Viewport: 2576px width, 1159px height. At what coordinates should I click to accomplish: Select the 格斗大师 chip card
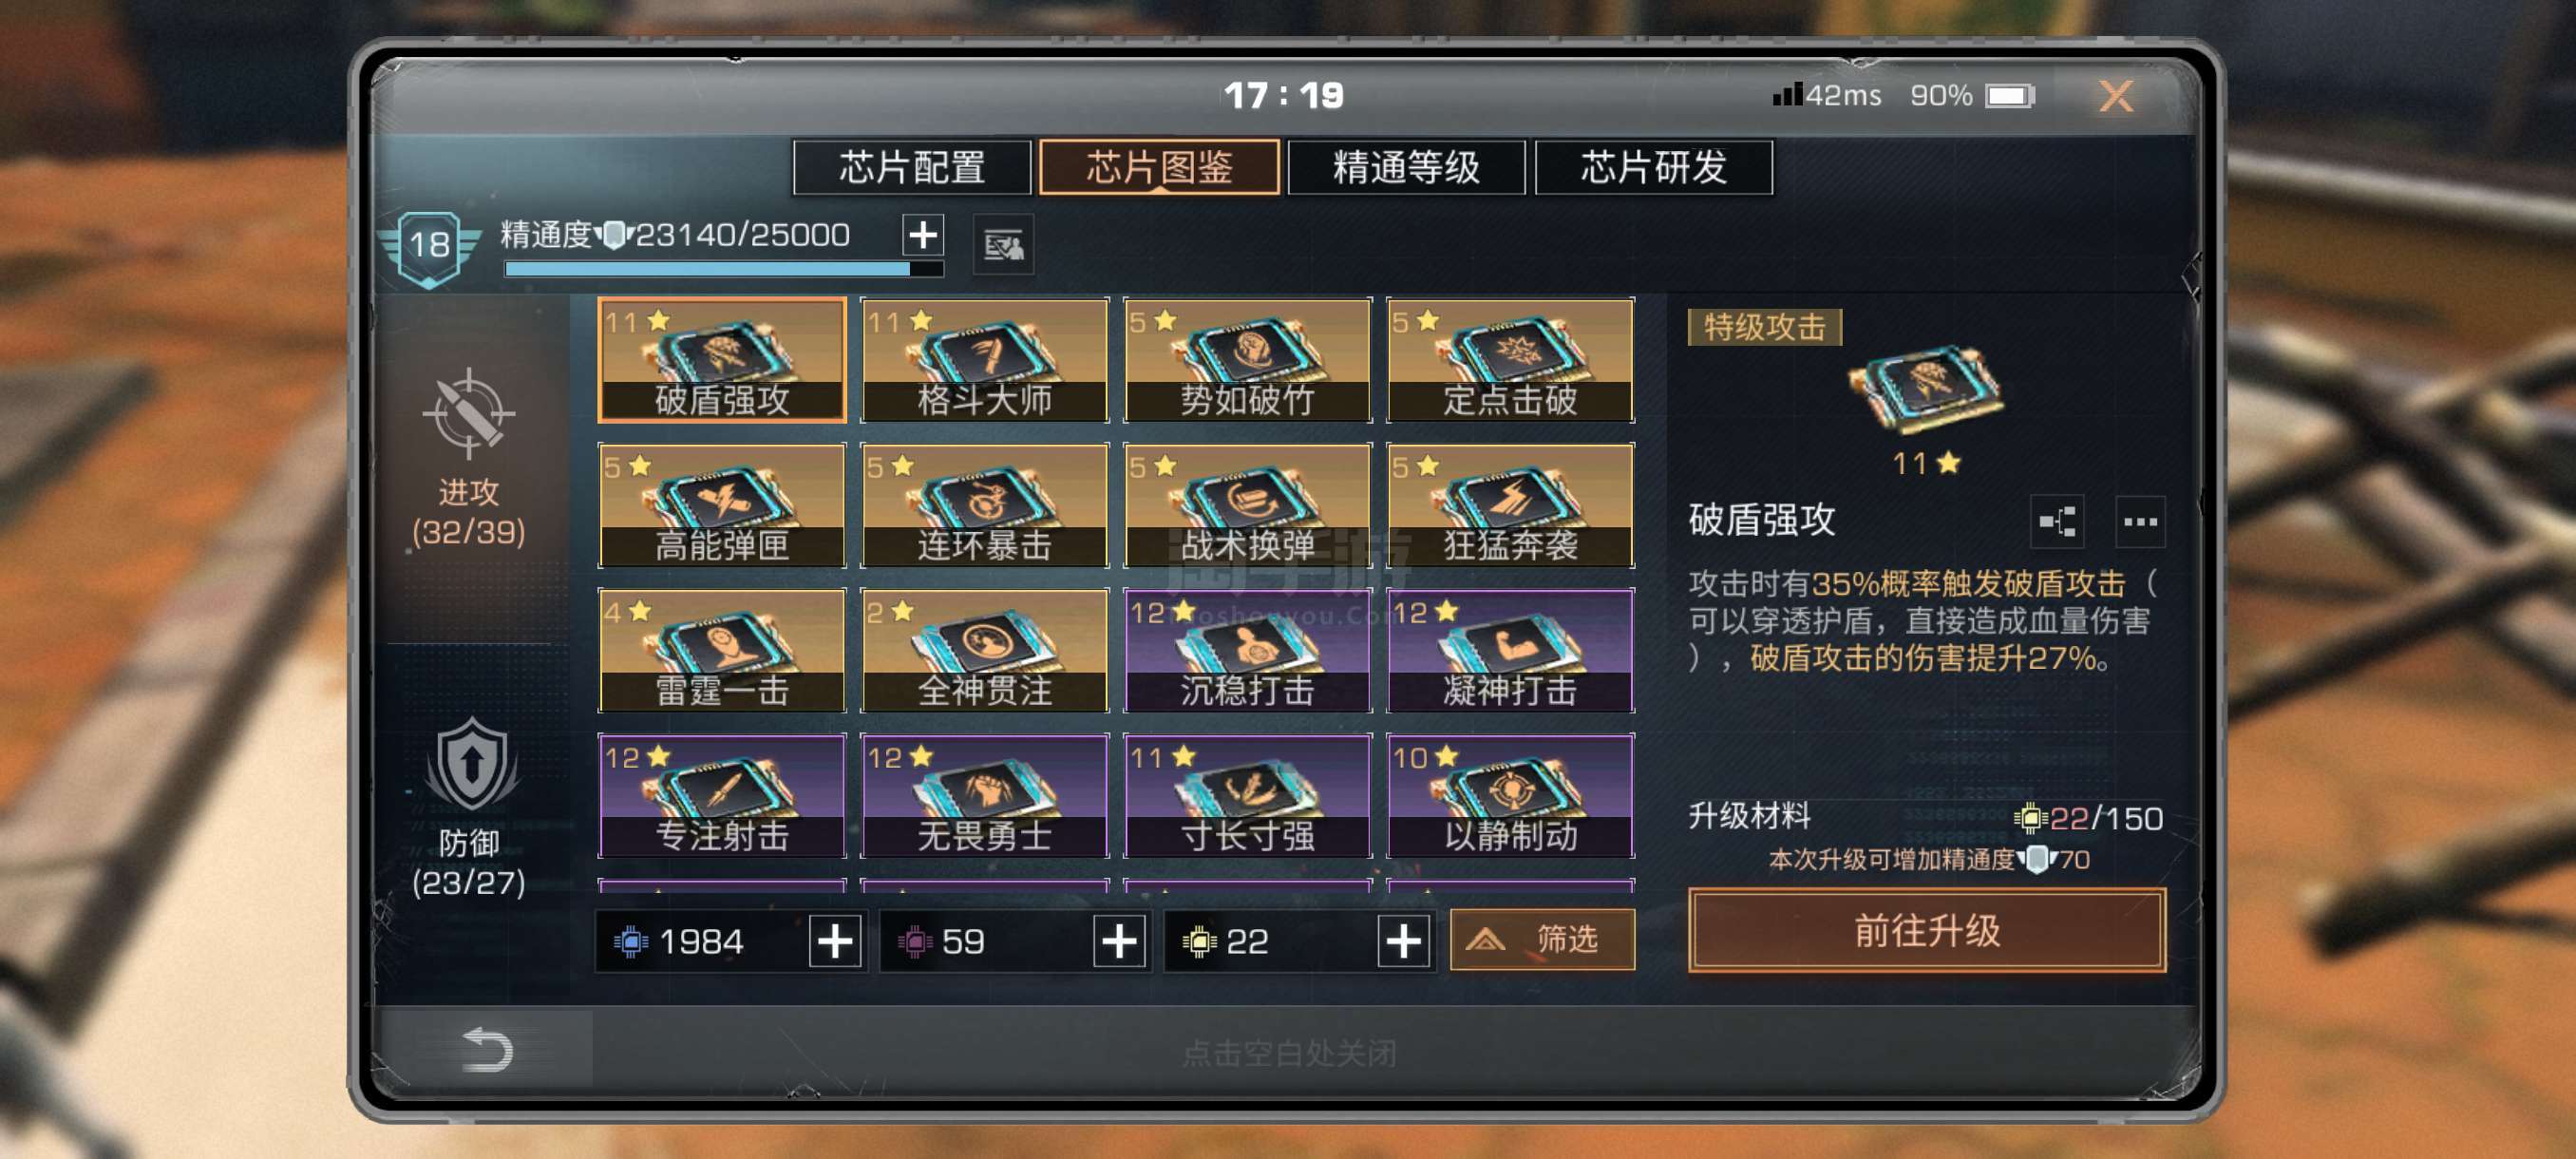(x=984, y=360)
